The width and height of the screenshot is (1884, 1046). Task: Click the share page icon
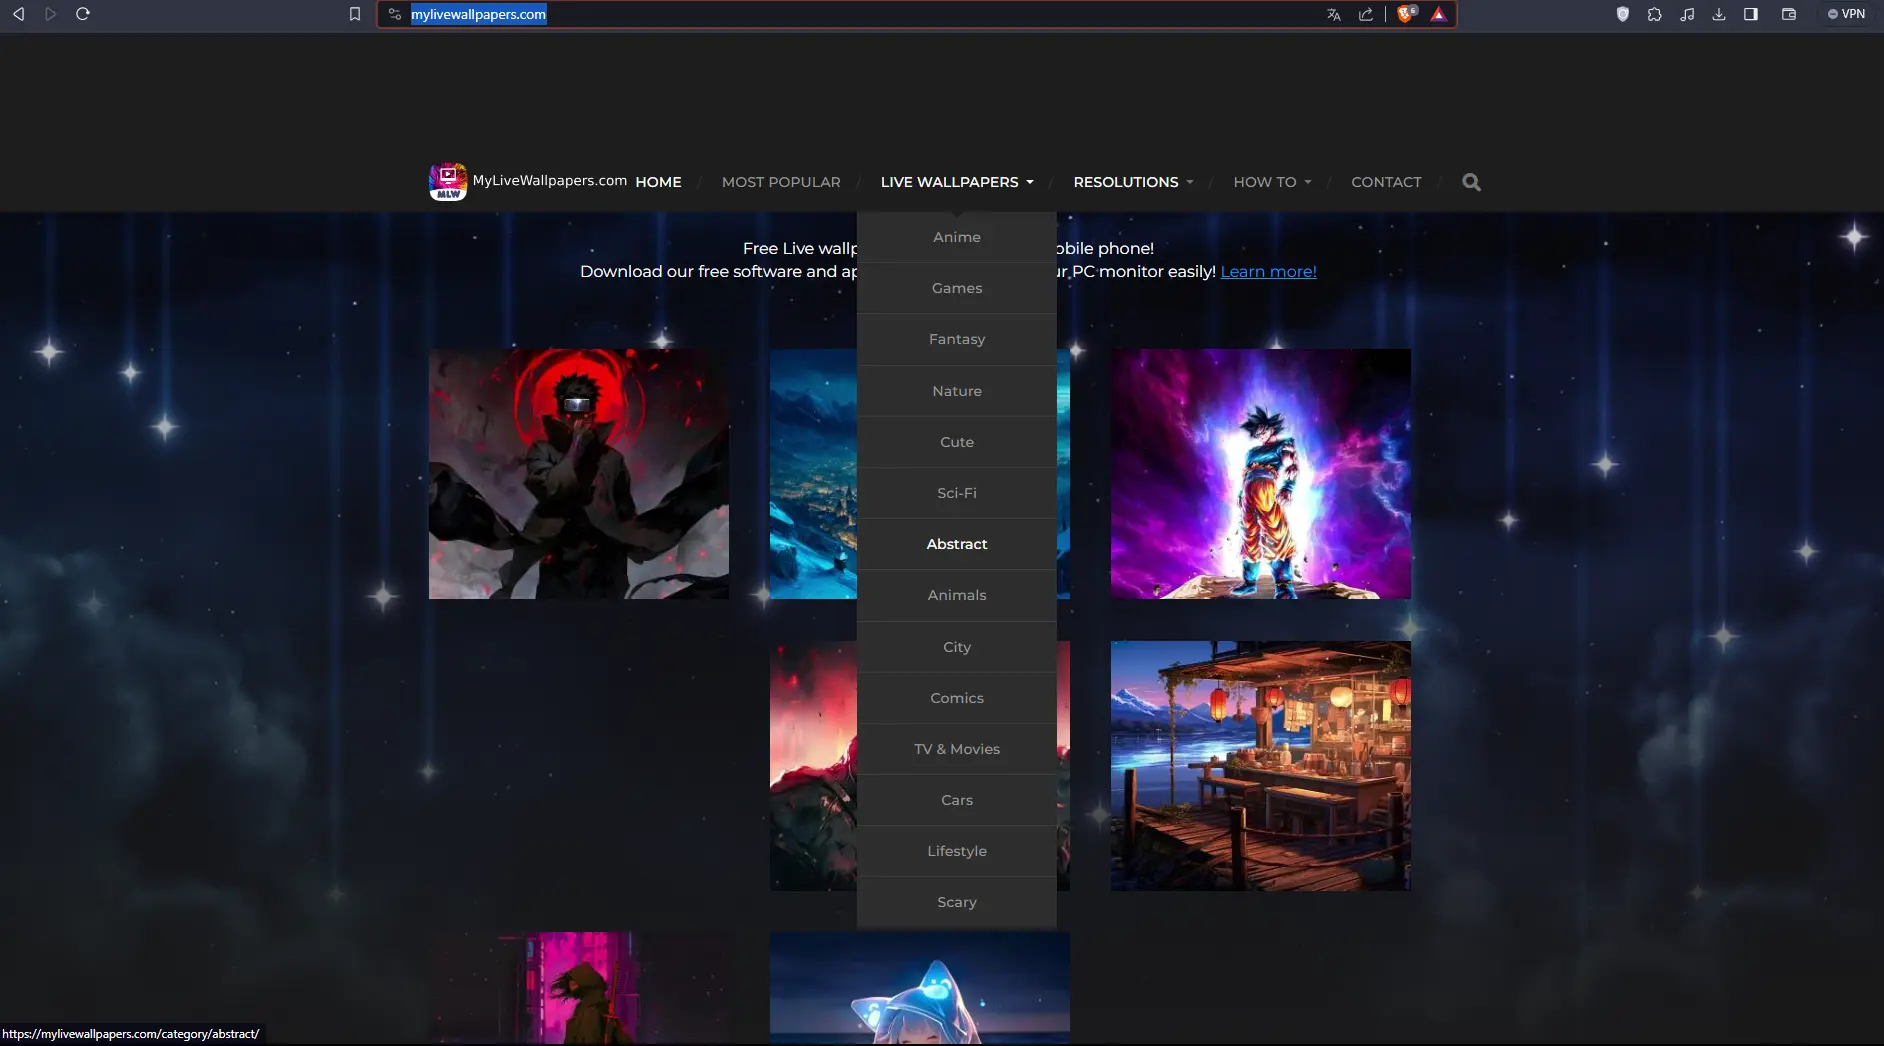[1366, 14]
